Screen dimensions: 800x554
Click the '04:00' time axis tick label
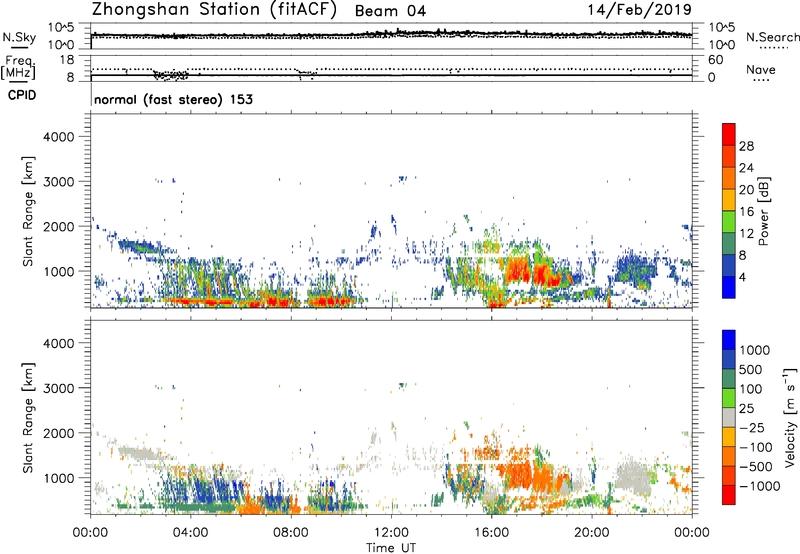click(x=190, y=533)
